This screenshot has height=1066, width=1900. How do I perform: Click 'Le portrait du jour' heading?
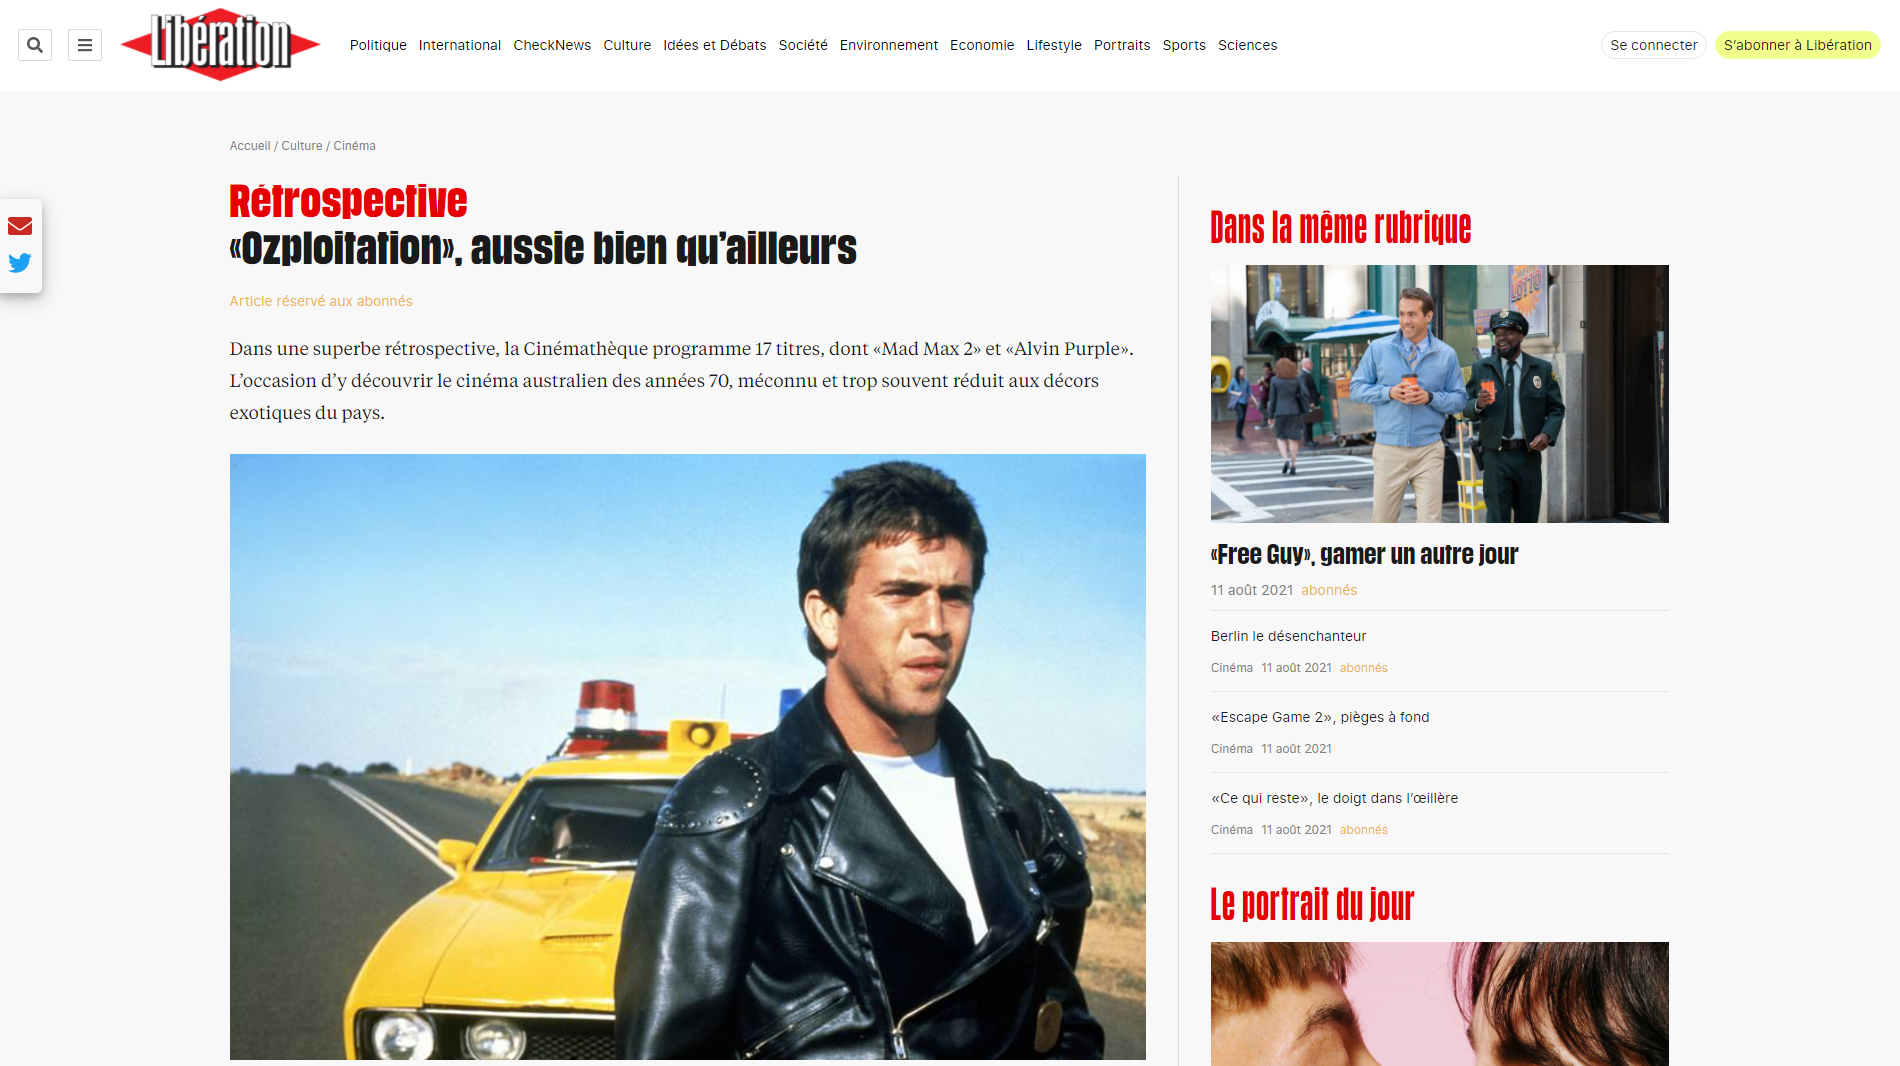pyautogui.click(x=1312, y=904)
